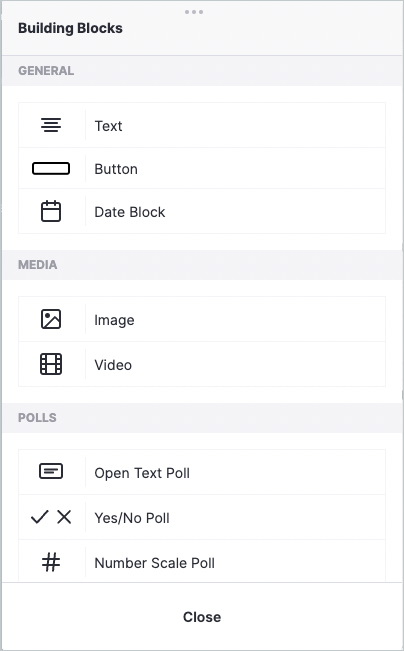Add a Number Scale Poll by label
The width and height of the screenshot is (404, 651).
point(154,563)
